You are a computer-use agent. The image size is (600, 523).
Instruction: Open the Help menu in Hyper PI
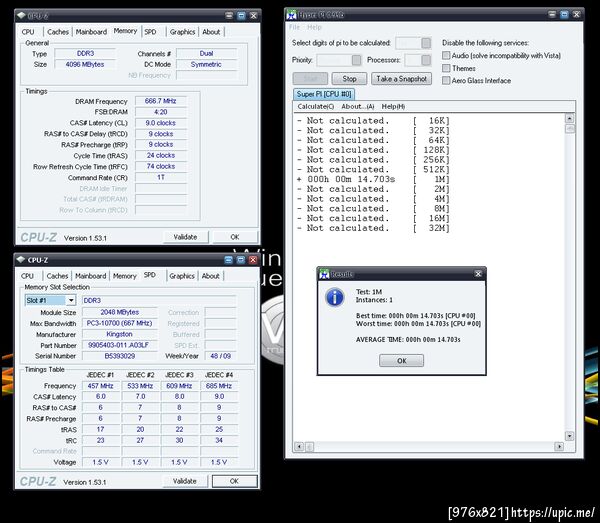point(315,27)
